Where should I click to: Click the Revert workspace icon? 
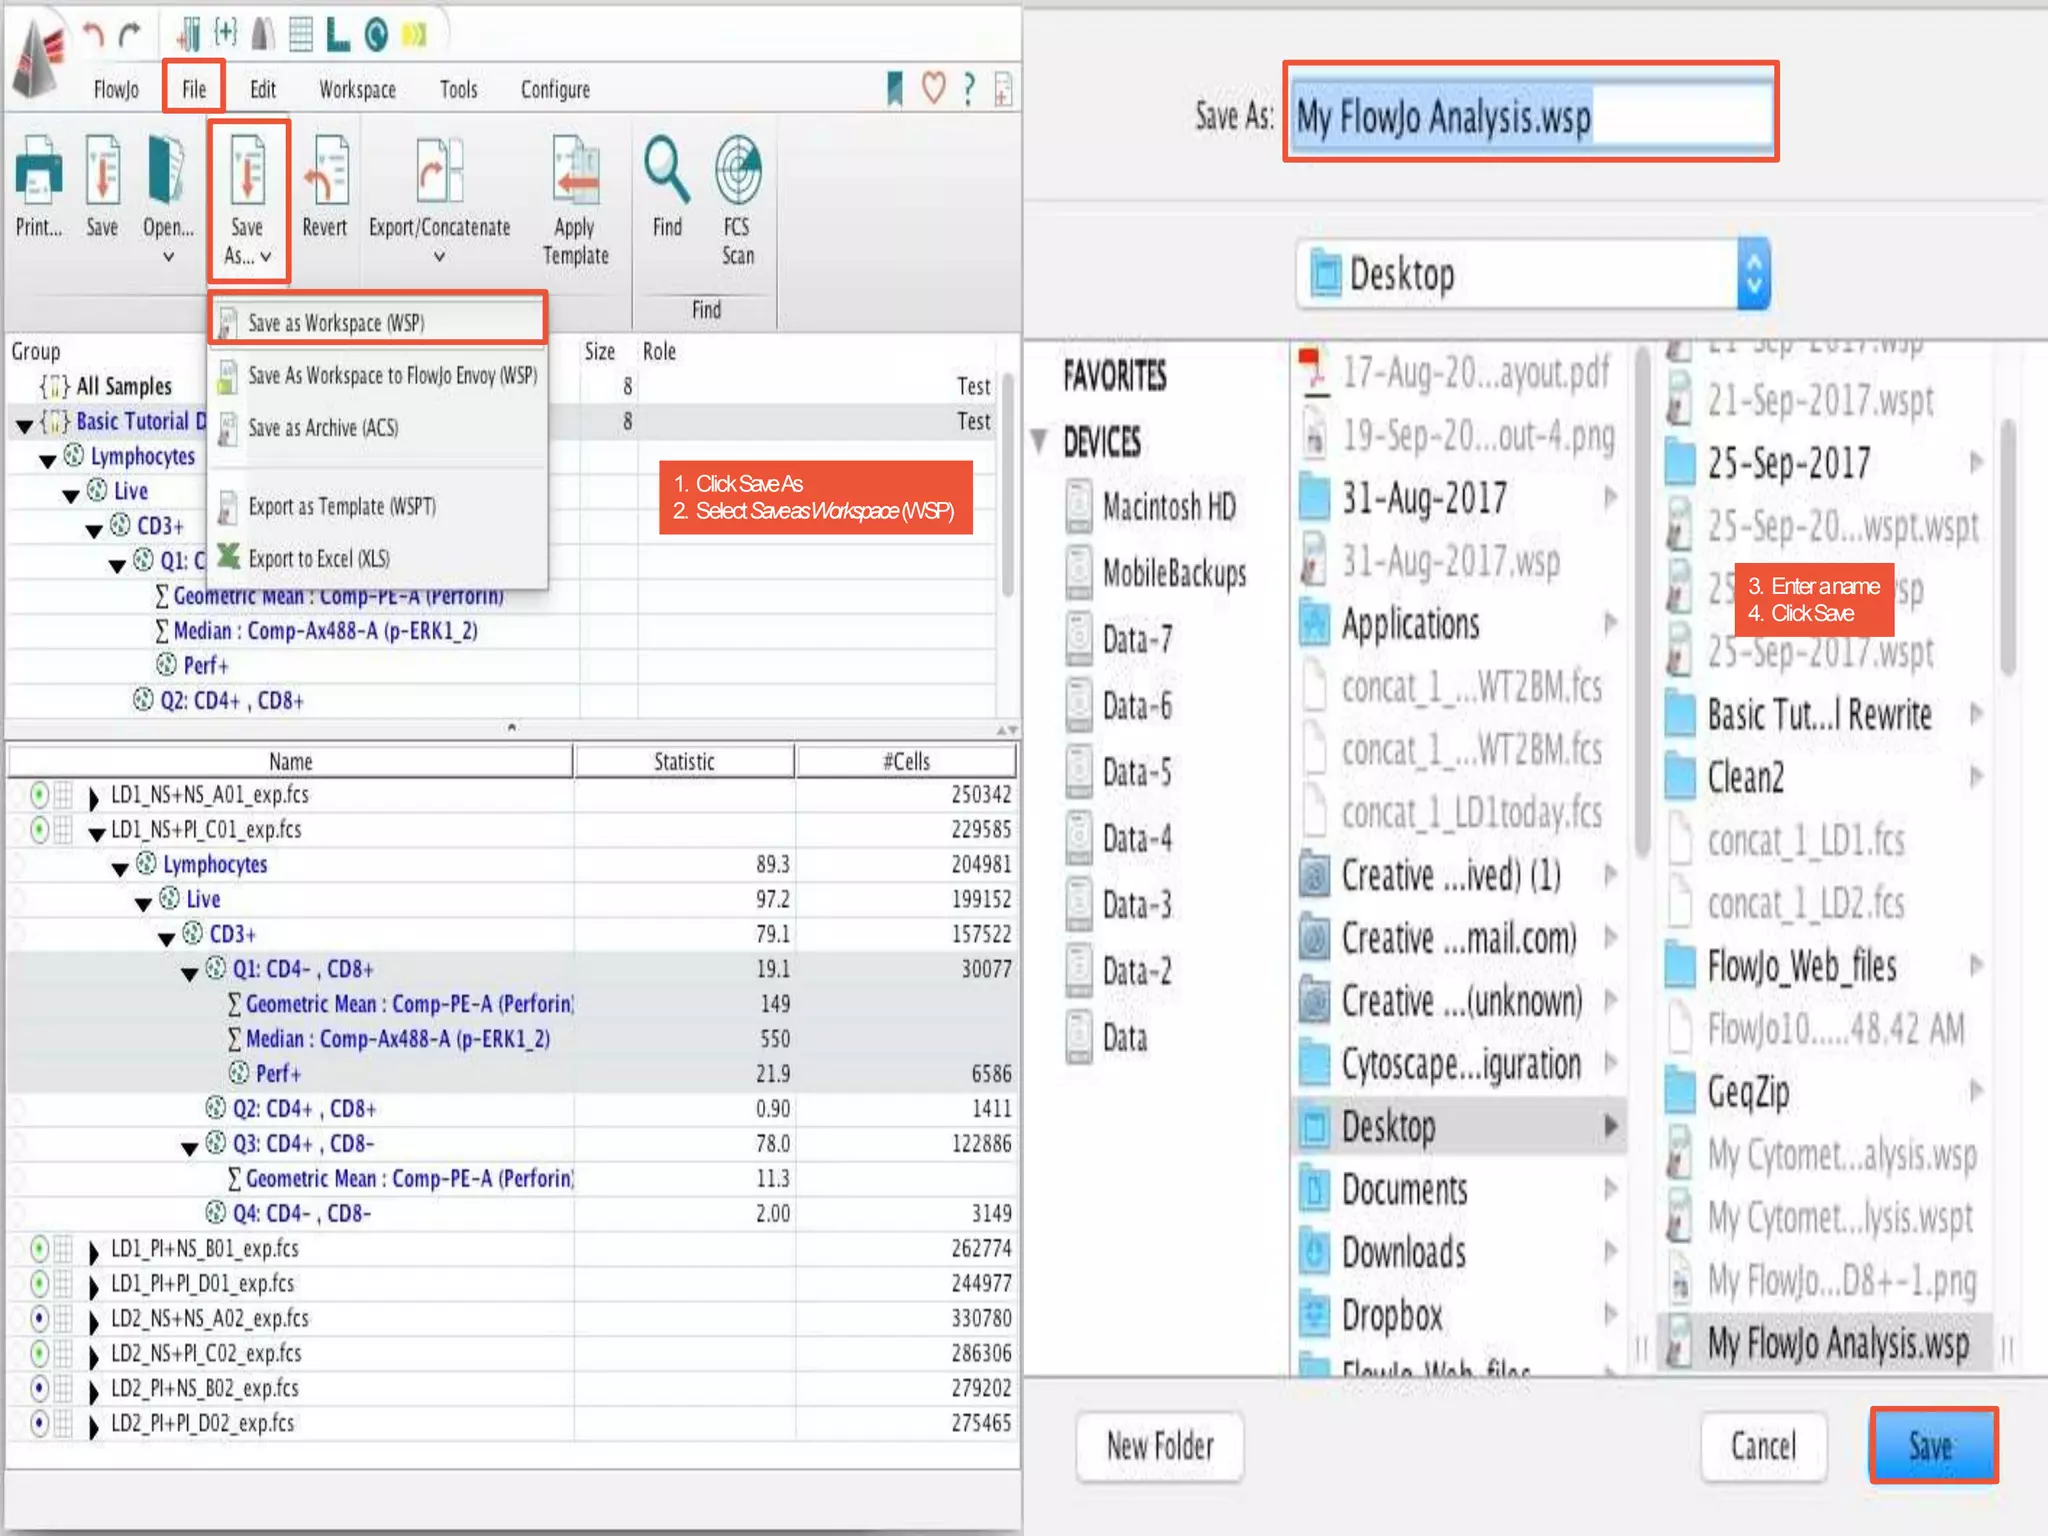pos(325,171)
